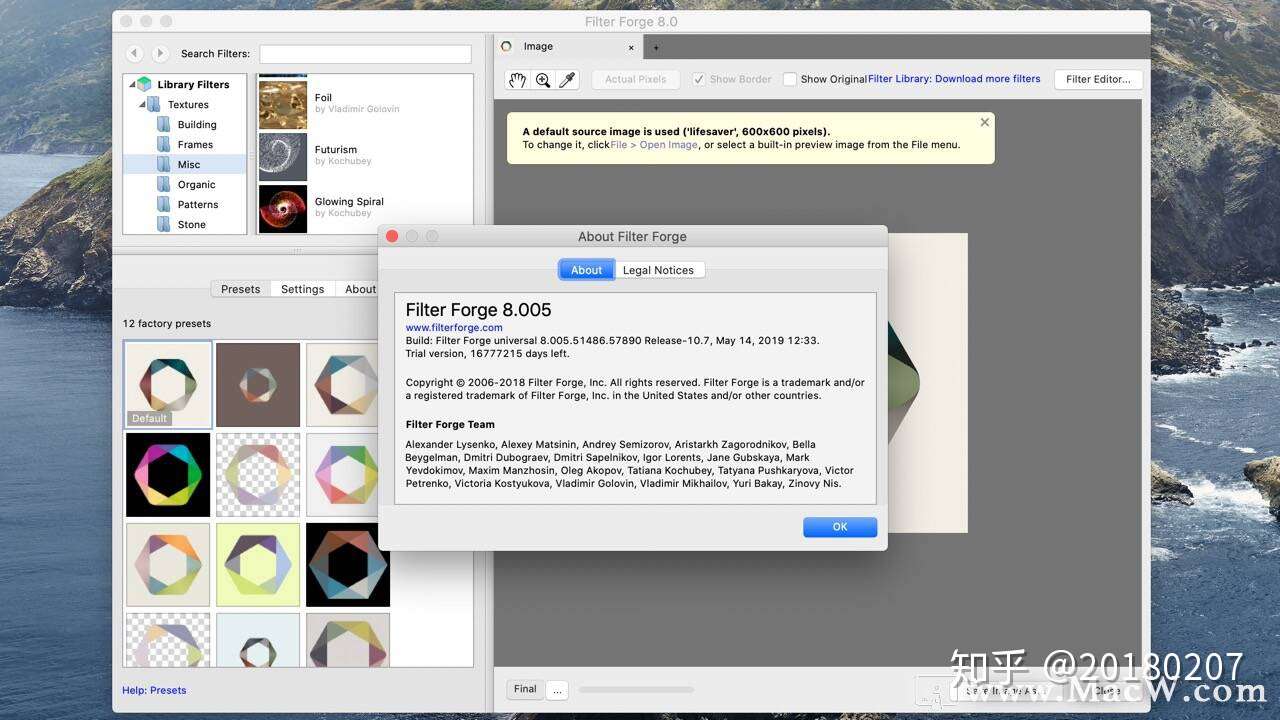1280x720 pixels.
Task: Select the black background rainbow hexagon preset
Action: (x=168, y=475)
